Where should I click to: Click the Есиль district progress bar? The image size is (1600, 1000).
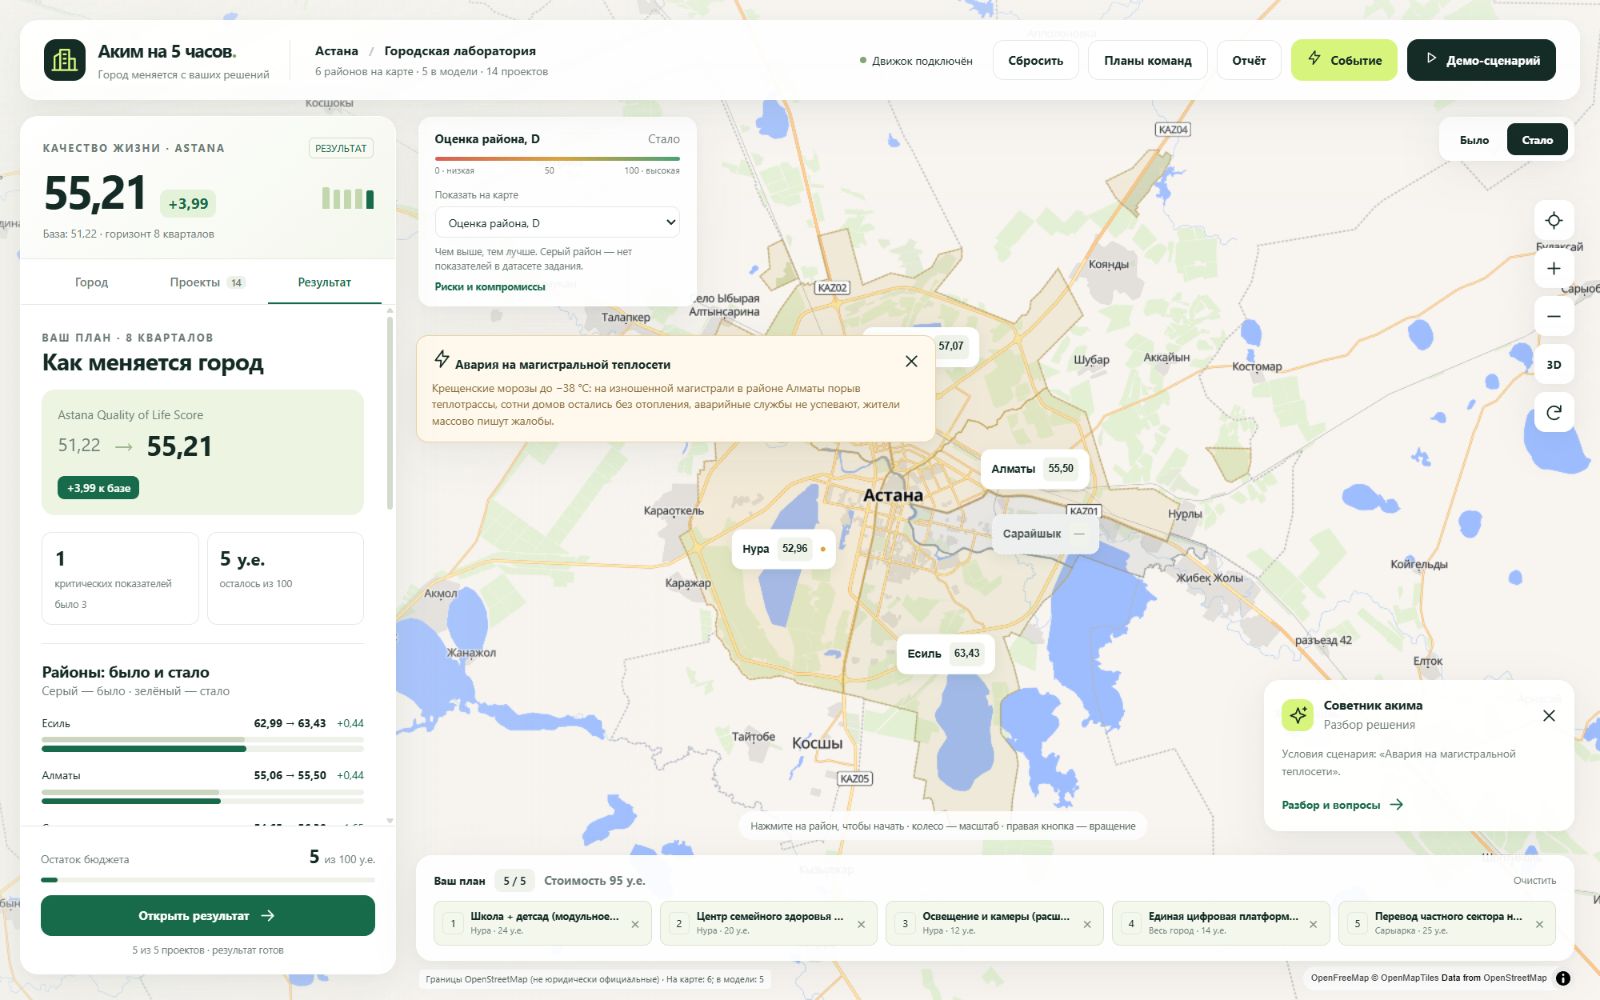pyautogui.click(x=202, y=744)
